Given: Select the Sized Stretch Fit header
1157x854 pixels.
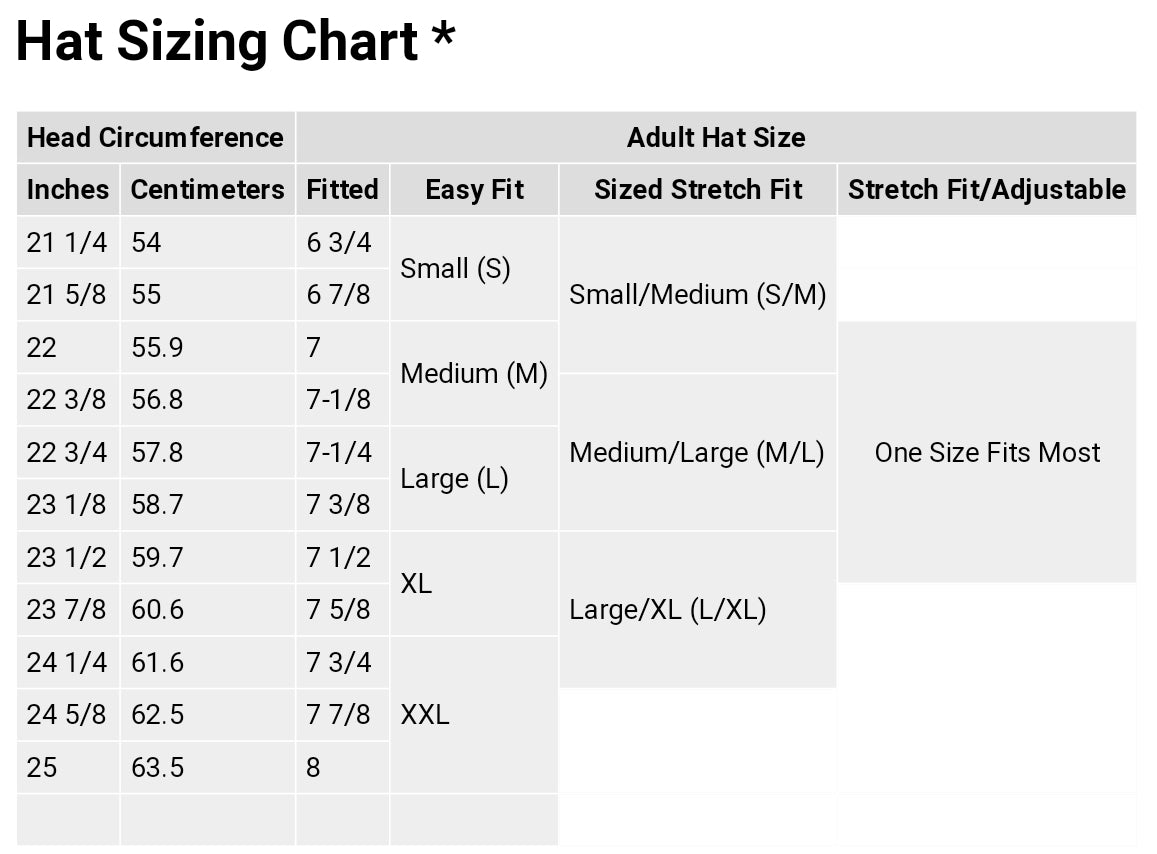Looking at the screenshot, I should coord(698,189).
